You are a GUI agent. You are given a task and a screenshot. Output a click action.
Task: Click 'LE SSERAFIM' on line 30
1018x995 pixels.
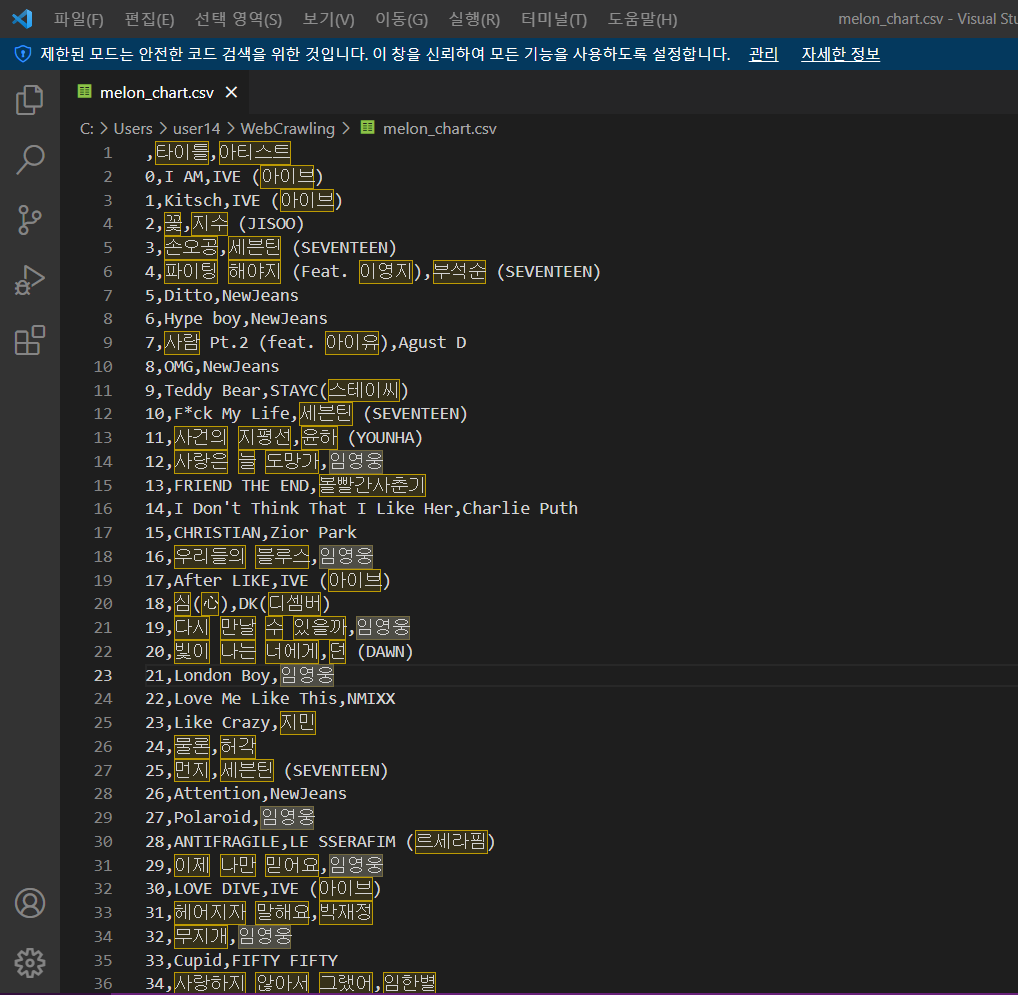pyautogui.click(x=342, y=842)
